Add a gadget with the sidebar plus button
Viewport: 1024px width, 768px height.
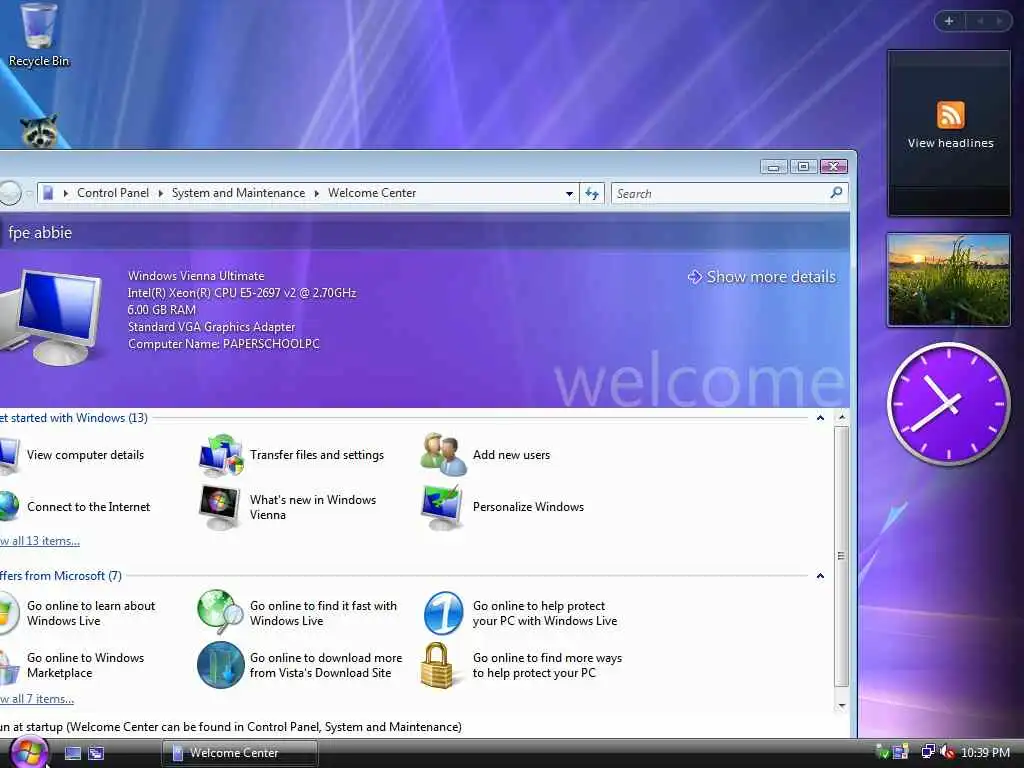point(949,21)
